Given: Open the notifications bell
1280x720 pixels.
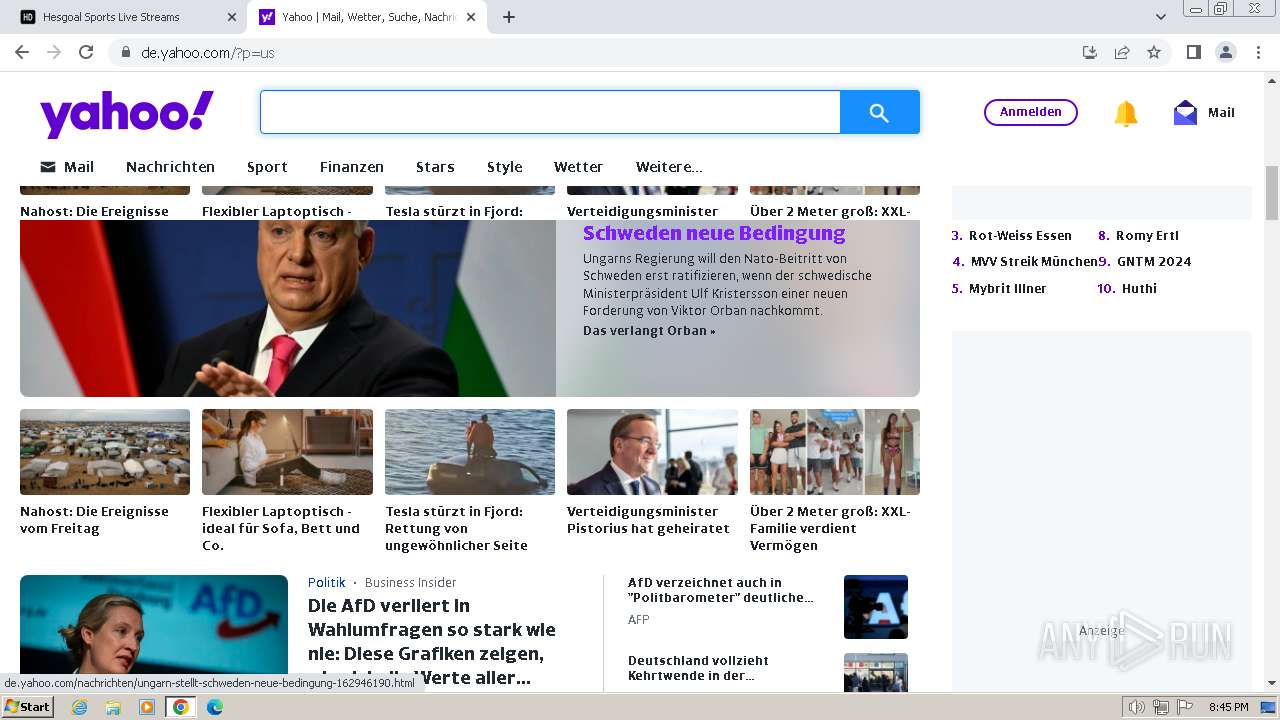Looking at the screenshot, I should click(1126, 113).
